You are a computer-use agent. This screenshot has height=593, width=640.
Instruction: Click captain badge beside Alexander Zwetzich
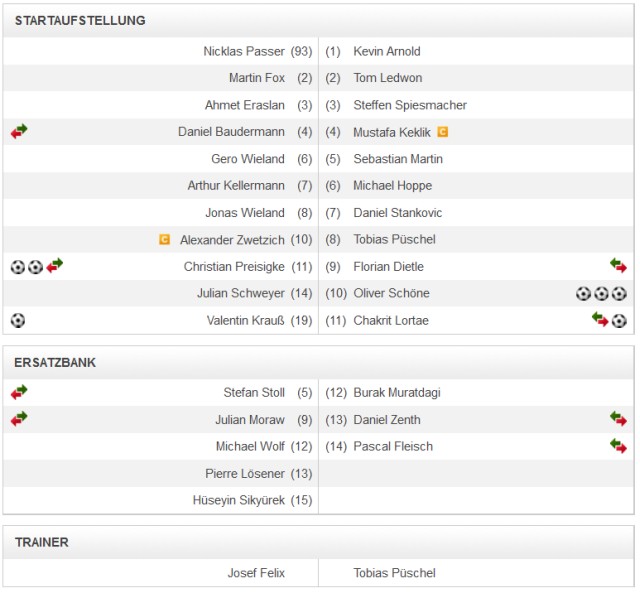164,240
